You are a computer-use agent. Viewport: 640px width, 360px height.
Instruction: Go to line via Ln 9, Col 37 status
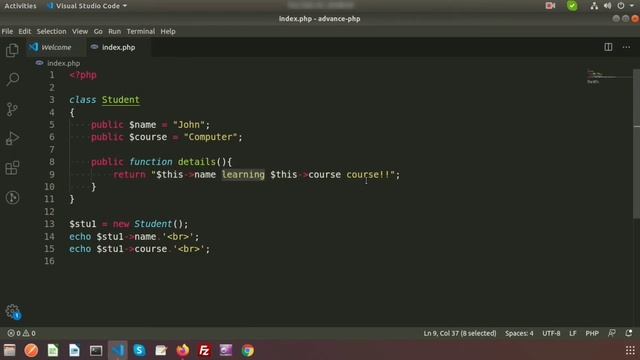coord(460,333)
